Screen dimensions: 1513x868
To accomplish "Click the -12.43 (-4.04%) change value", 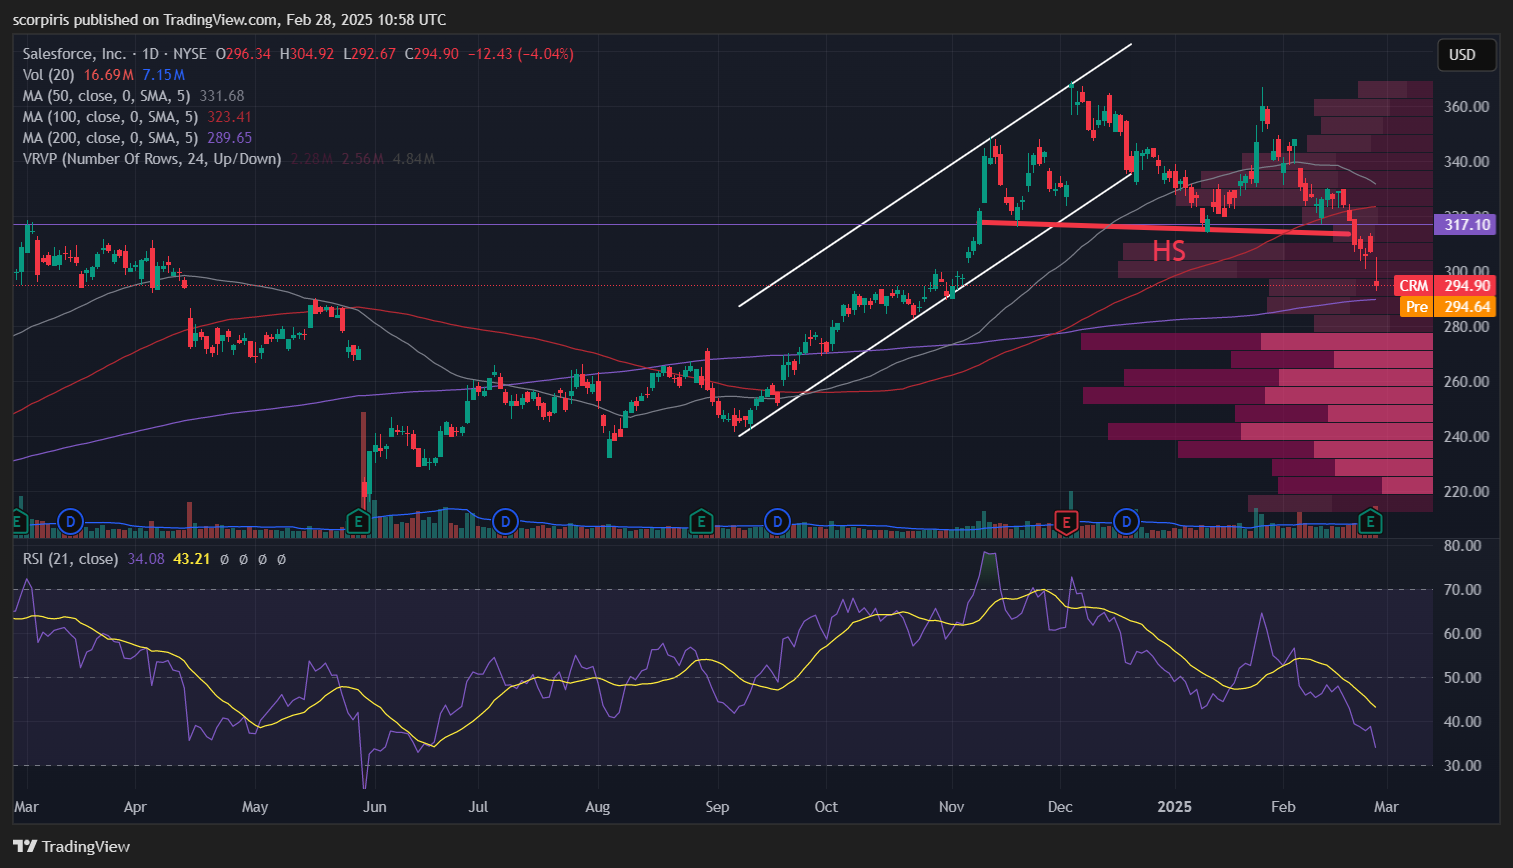I will (522, 54).
